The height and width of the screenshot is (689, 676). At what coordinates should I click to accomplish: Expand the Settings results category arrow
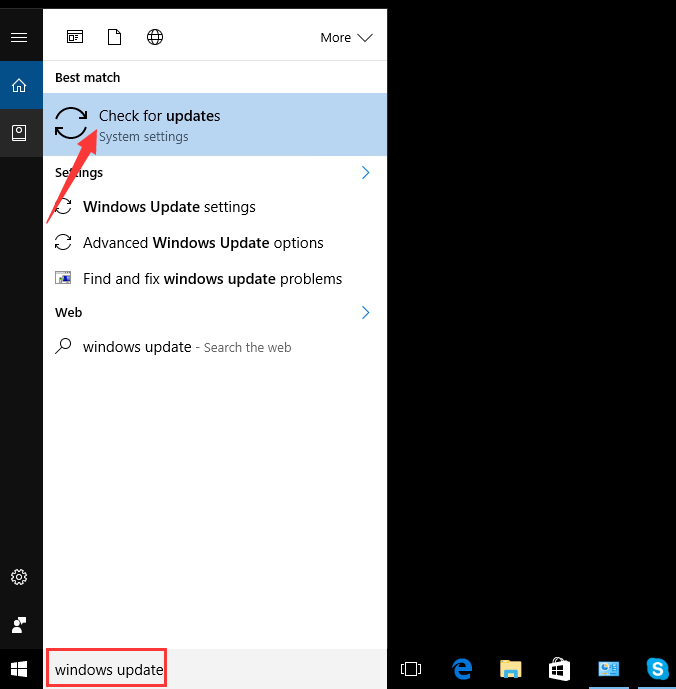click(x=365, y=172)
